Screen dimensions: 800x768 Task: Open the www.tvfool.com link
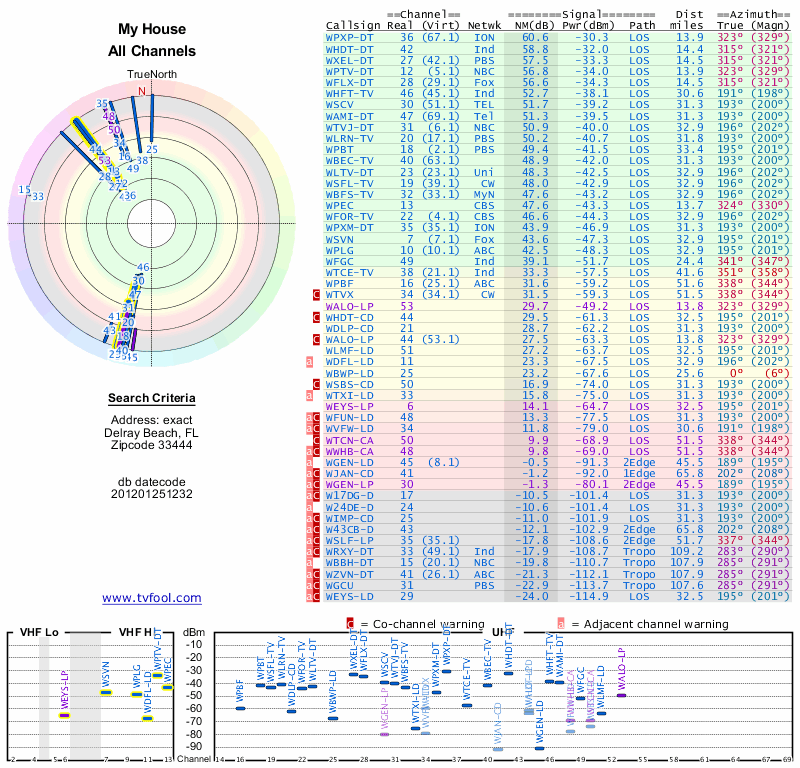(152, 598)
